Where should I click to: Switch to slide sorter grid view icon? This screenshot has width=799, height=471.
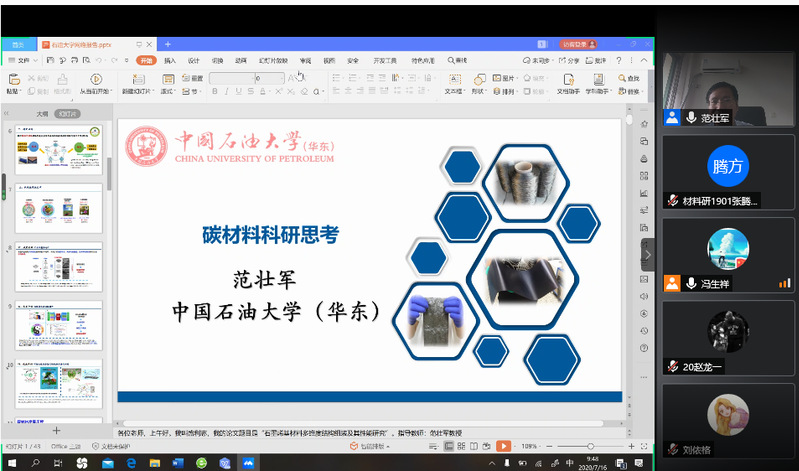pyautogui.click(x=461, y=446)
